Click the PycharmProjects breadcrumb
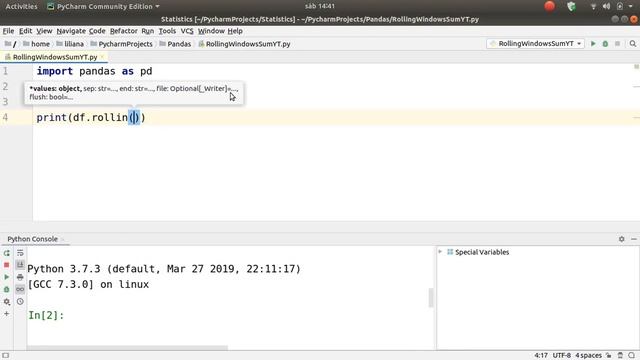 click(121, 44)
